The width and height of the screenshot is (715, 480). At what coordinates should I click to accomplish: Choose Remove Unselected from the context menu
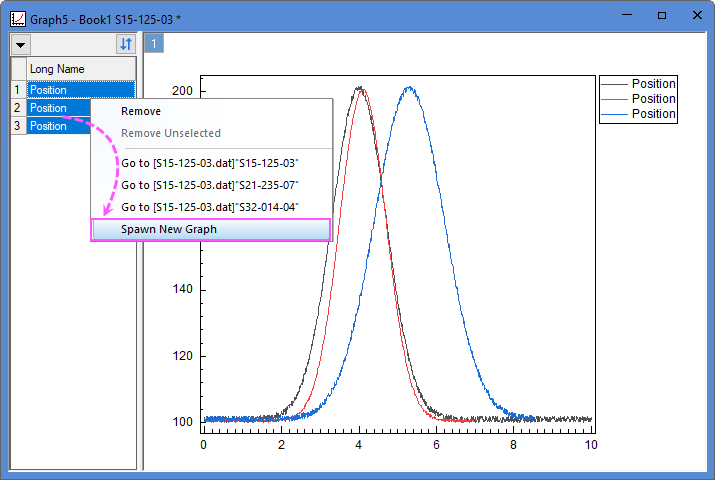(x=211, y=133)
